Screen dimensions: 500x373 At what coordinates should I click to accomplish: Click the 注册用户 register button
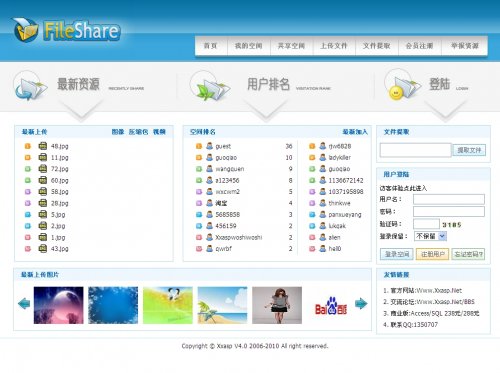433,254
